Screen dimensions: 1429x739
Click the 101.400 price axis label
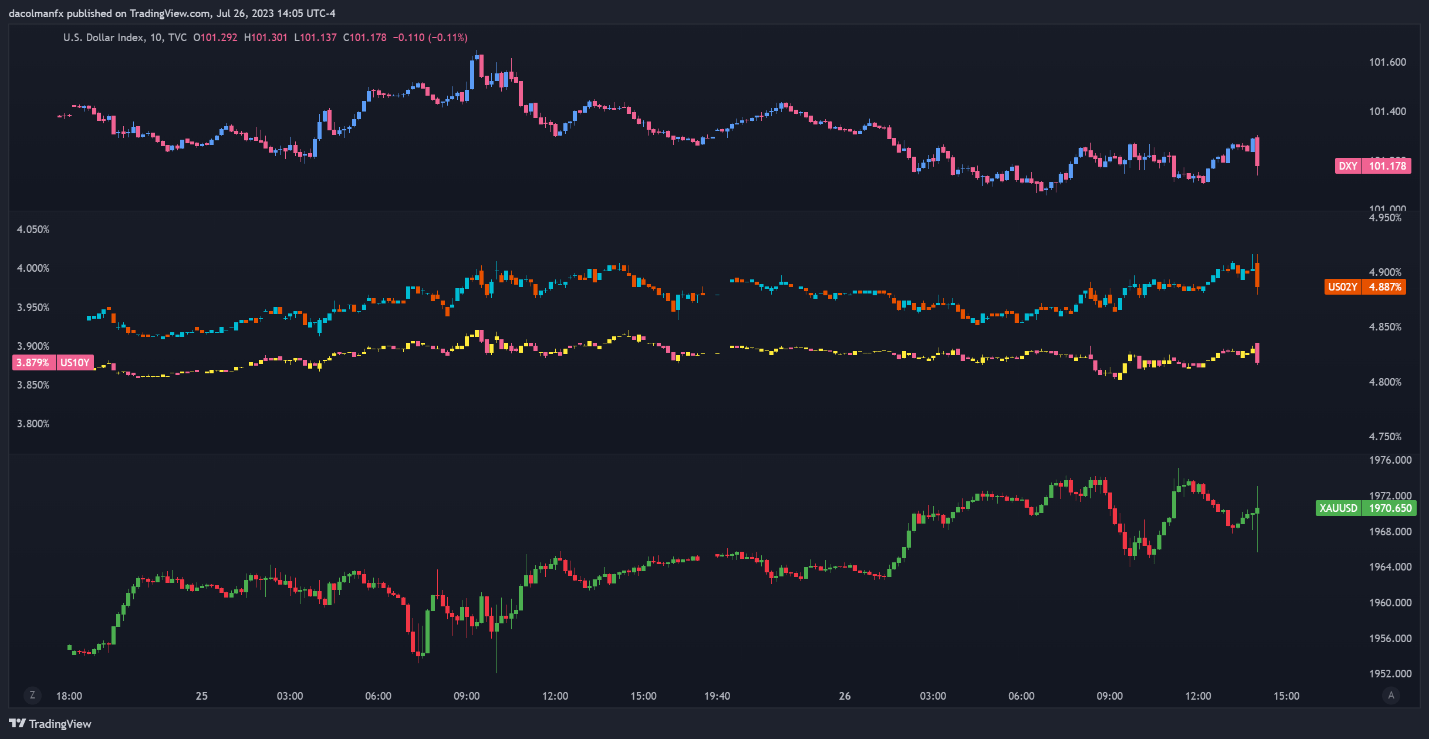point(1388,111)
